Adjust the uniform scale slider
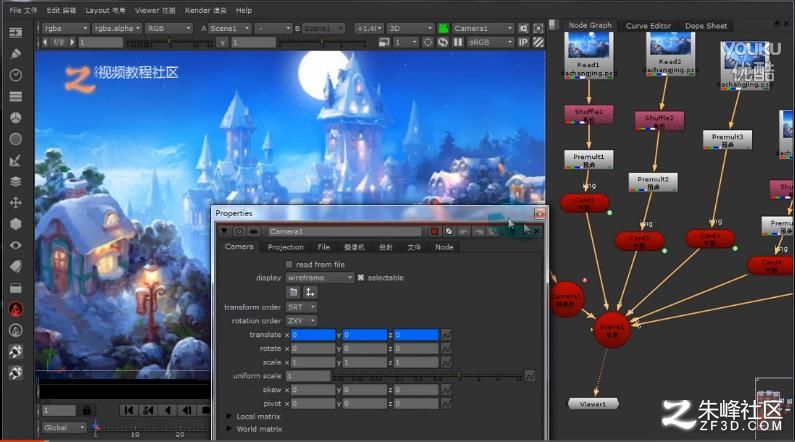This screenshot has height=442, width=795. [428, 376]
